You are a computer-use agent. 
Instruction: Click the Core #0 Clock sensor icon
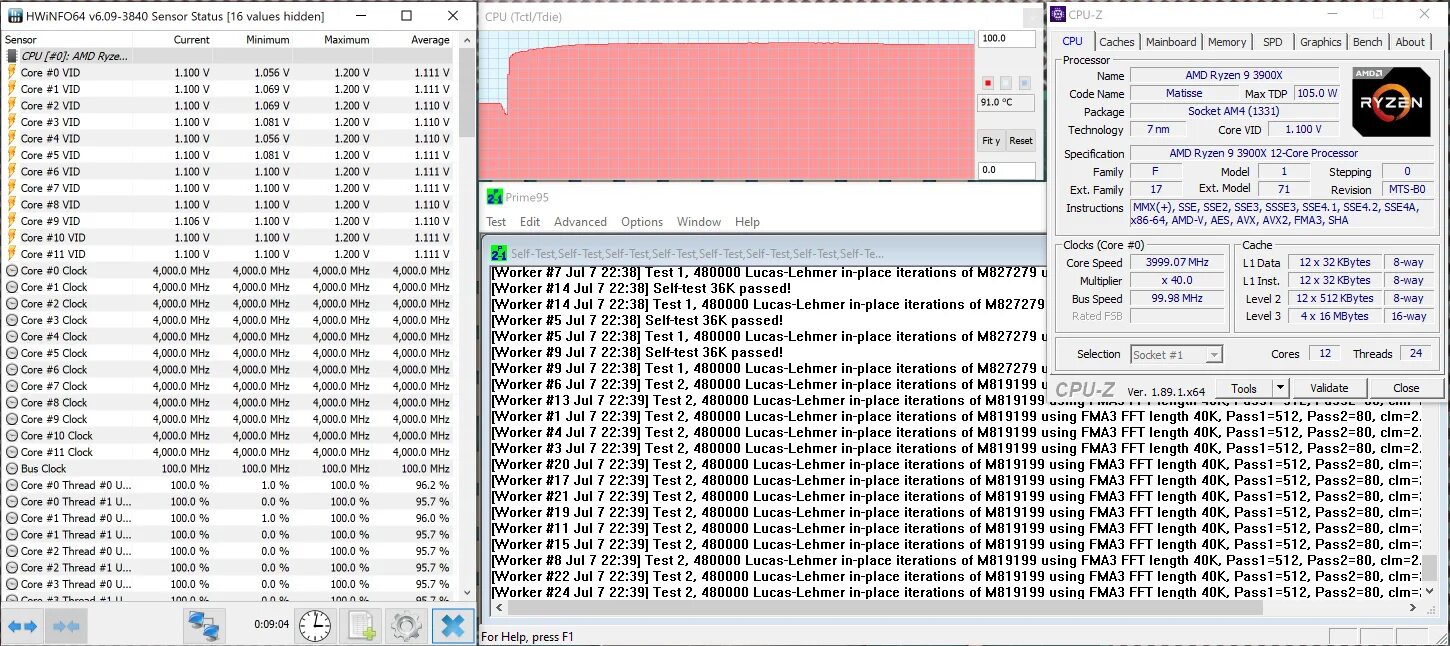pos(12,270)
